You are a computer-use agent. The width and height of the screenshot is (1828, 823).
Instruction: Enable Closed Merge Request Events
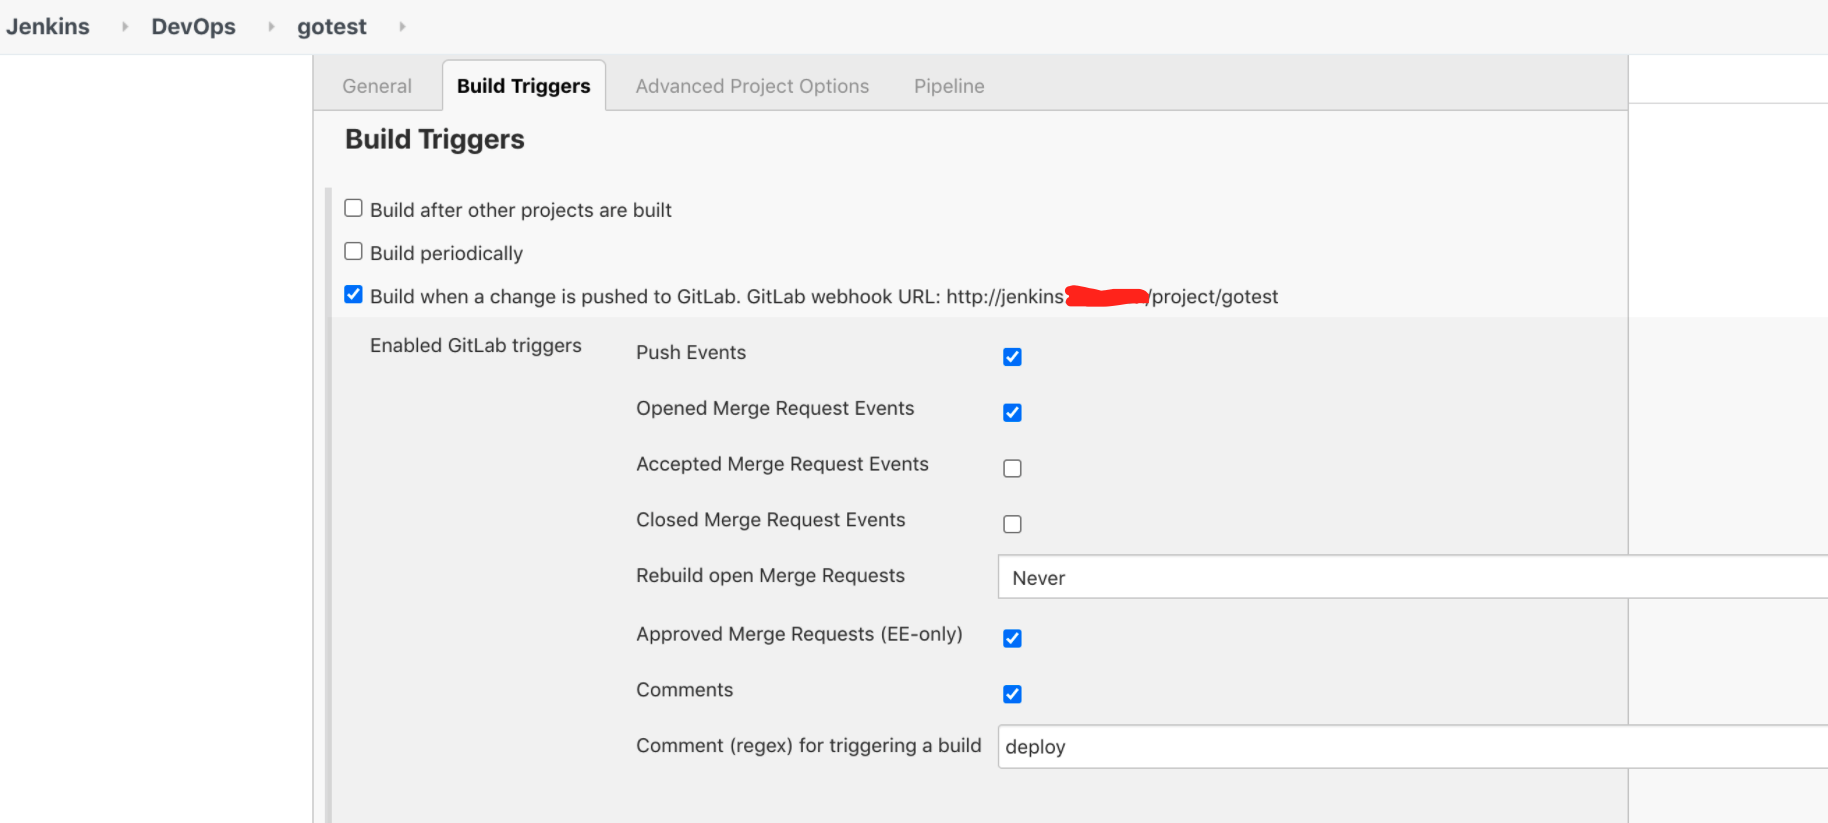1012,524
